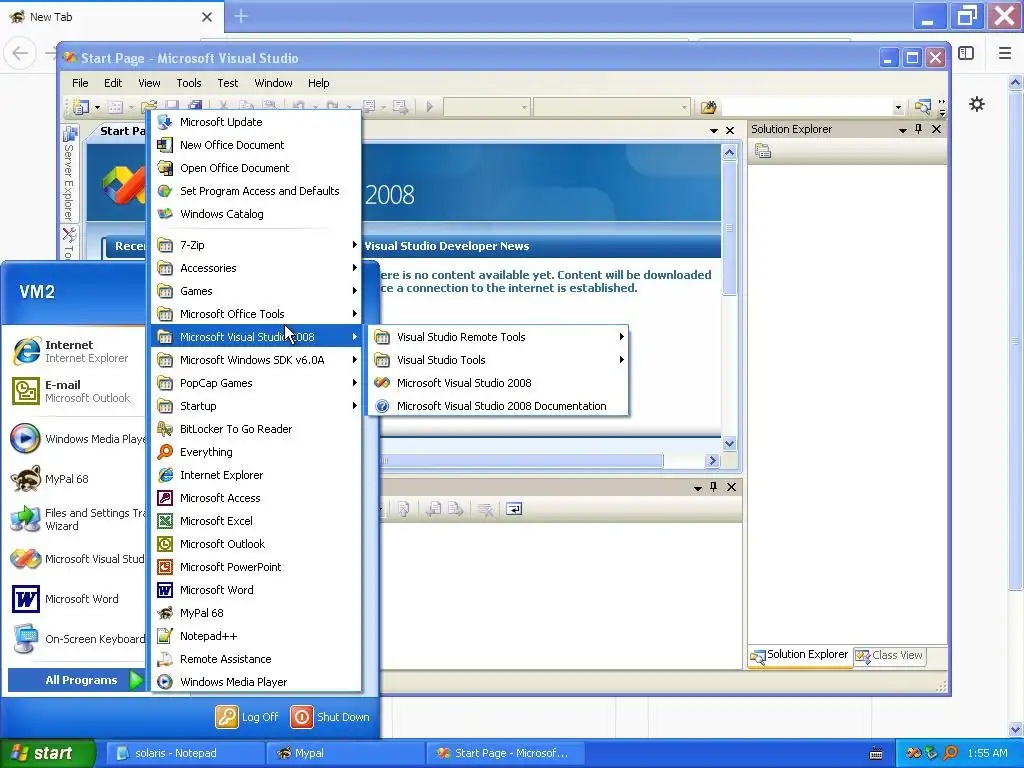Open the Test menu
This screenshot has height=768, width=1024.
point(227,83)
